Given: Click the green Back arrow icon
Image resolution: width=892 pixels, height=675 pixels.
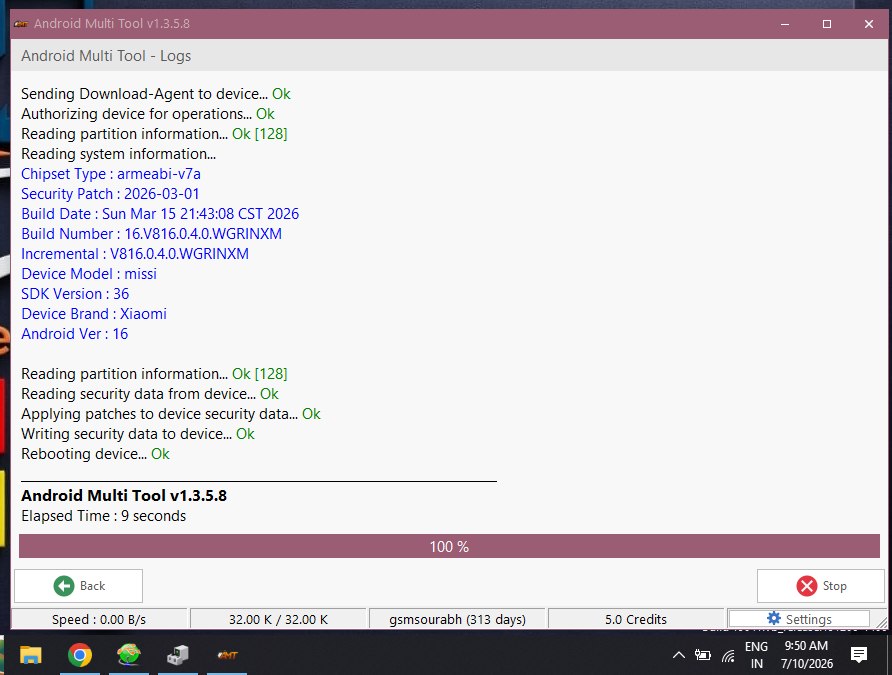Looking at the screenshot, I should [x=64, y=586].
